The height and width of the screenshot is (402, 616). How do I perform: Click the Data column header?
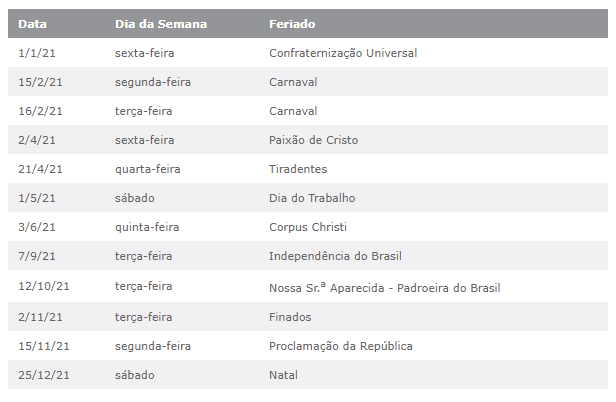pos(32,22)
